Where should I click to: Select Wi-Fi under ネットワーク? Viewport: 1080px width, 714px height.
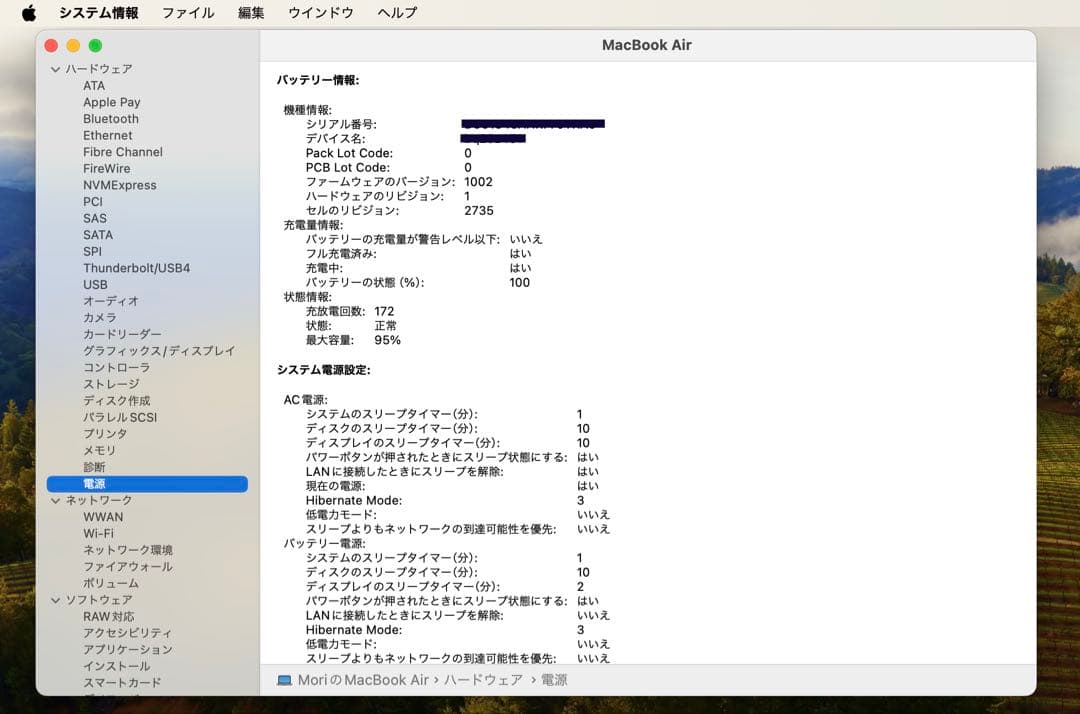point(105,532)
